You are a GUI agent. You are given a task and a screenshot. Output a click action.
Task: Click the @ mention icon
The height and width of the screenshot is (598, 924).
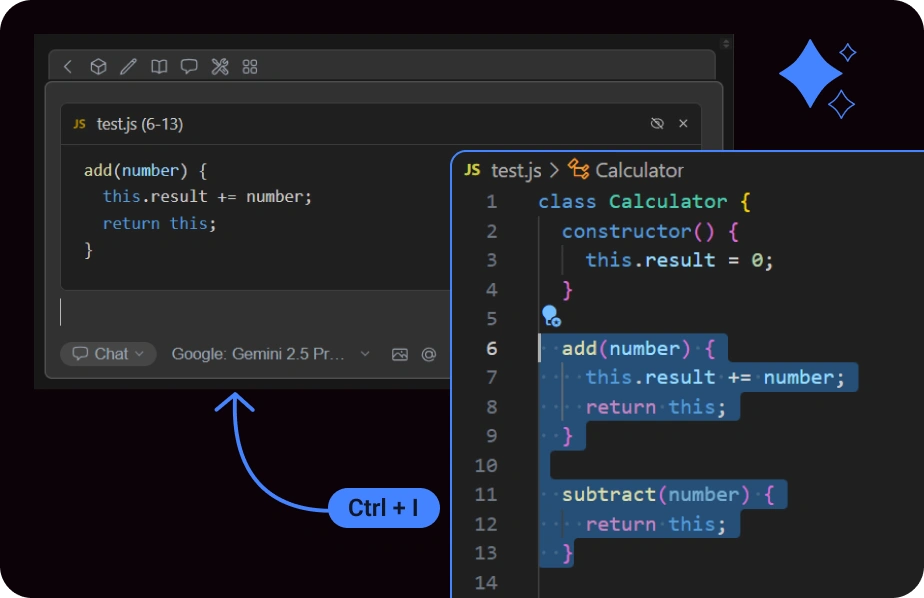429,354
